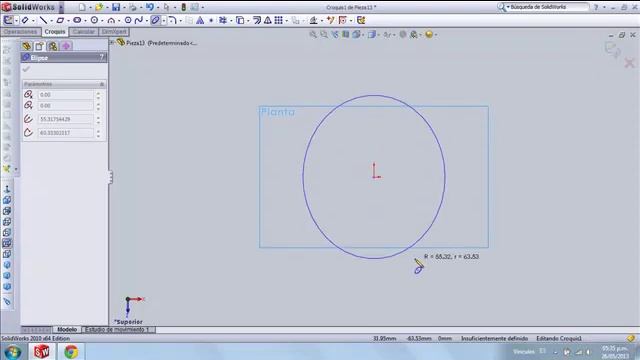
Task: Open the Ellipse tool dropdown arrow
Action: tap(163, 20)
